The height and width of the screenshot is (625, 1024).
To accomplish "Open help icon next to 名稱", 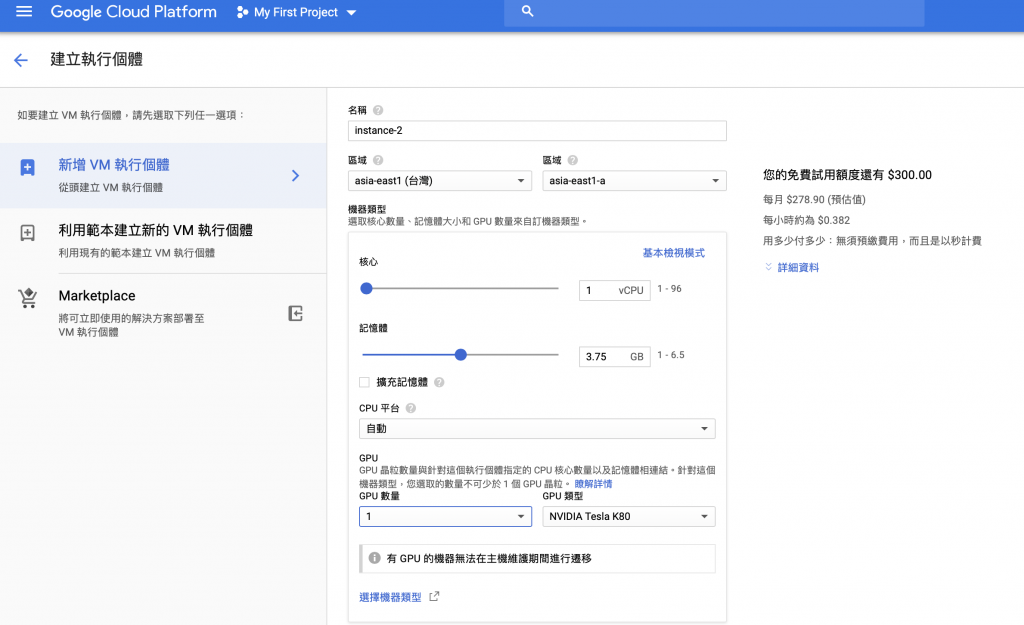I will pyautogui.click(x=378, y=110).
